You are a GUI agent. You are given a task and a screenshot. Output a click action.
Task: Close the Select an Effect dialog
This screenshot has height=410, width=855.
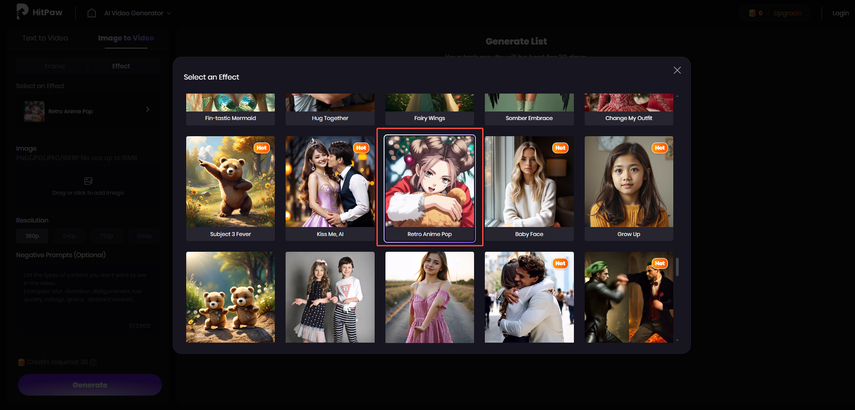pos(677,70)
